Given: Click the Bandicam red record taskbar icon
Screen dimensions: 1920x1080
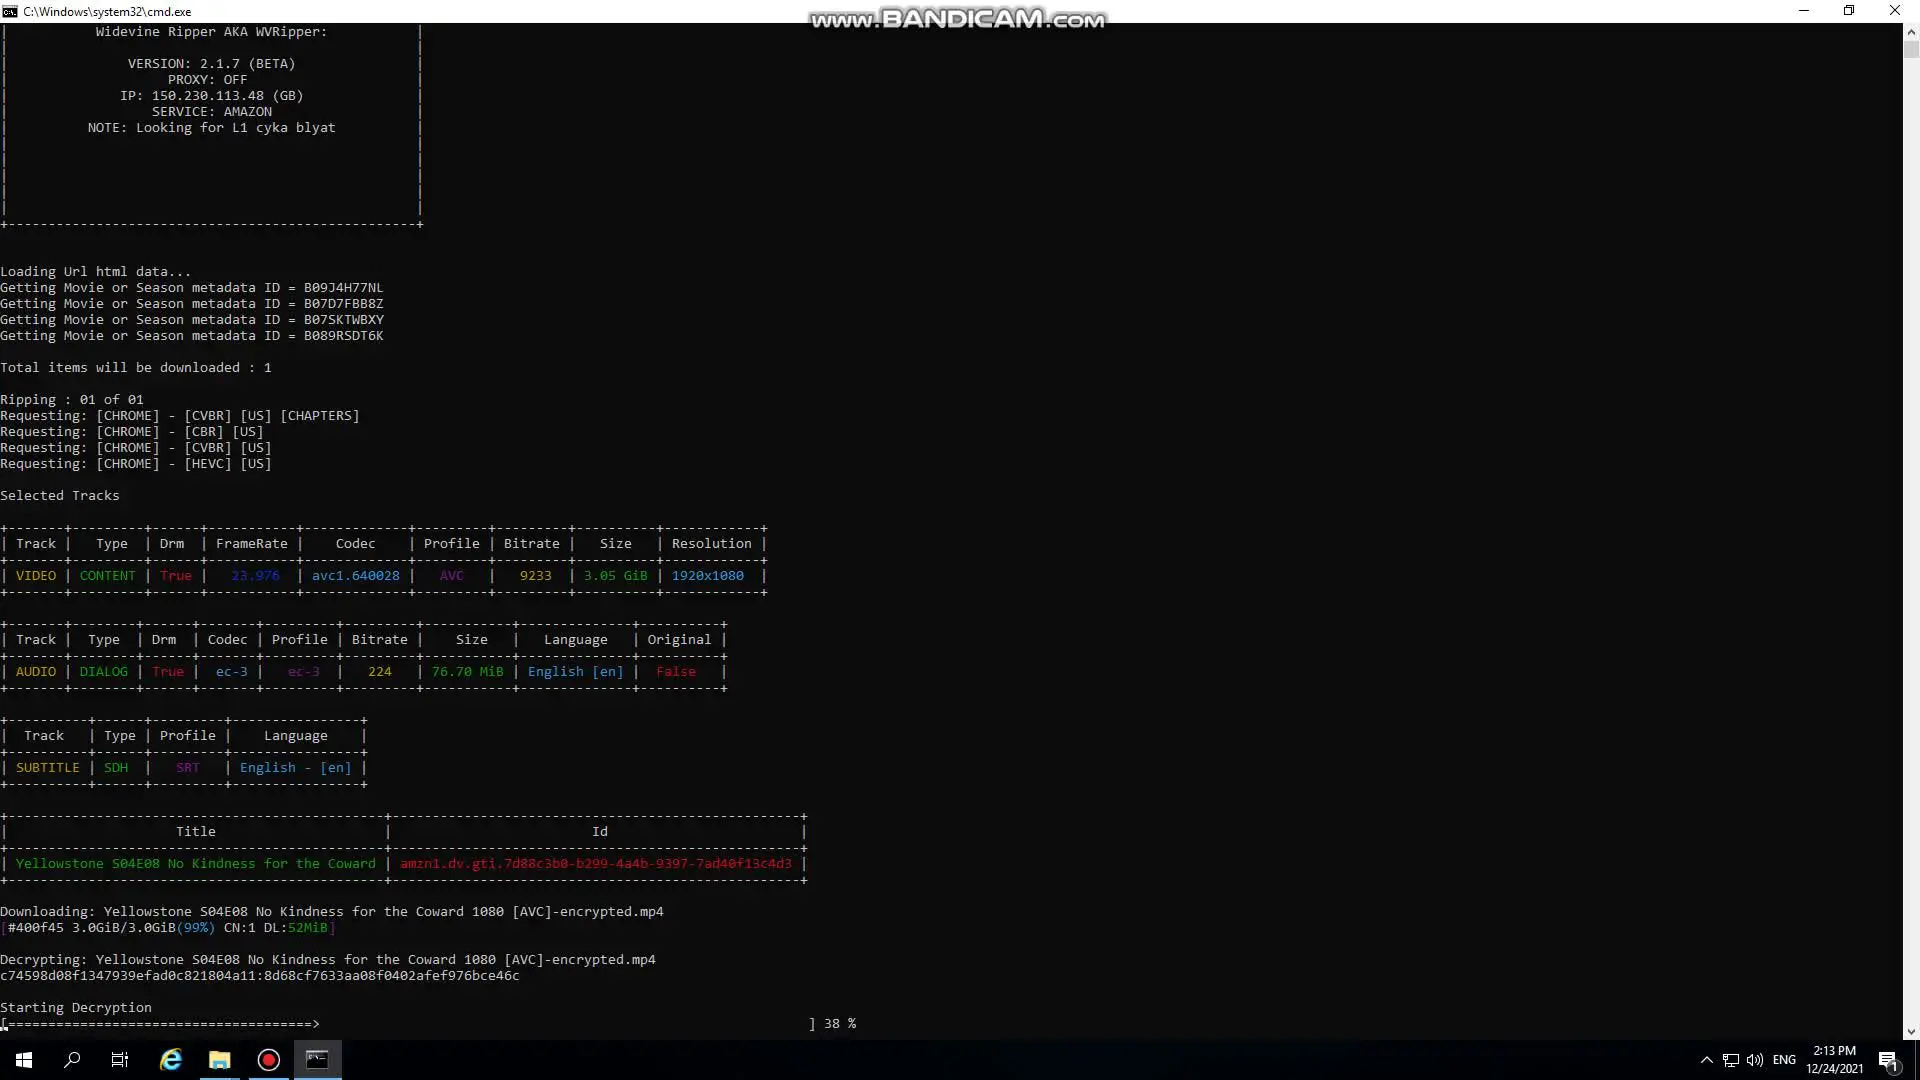Looking at the screenshot, I should click(x=268, y=1060).
